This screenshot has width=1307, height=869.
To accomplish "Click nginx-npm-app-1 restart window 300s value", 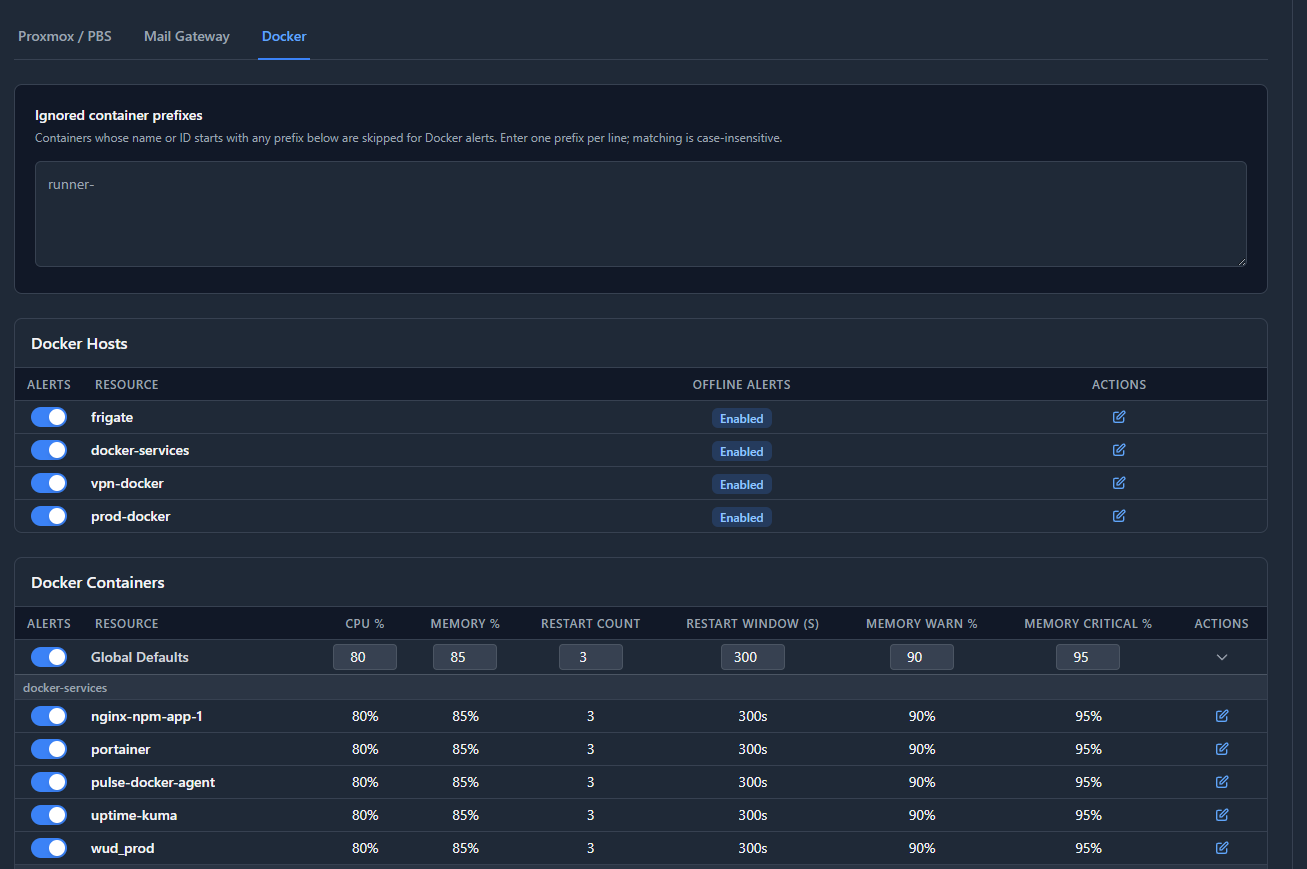I will 753,716.
